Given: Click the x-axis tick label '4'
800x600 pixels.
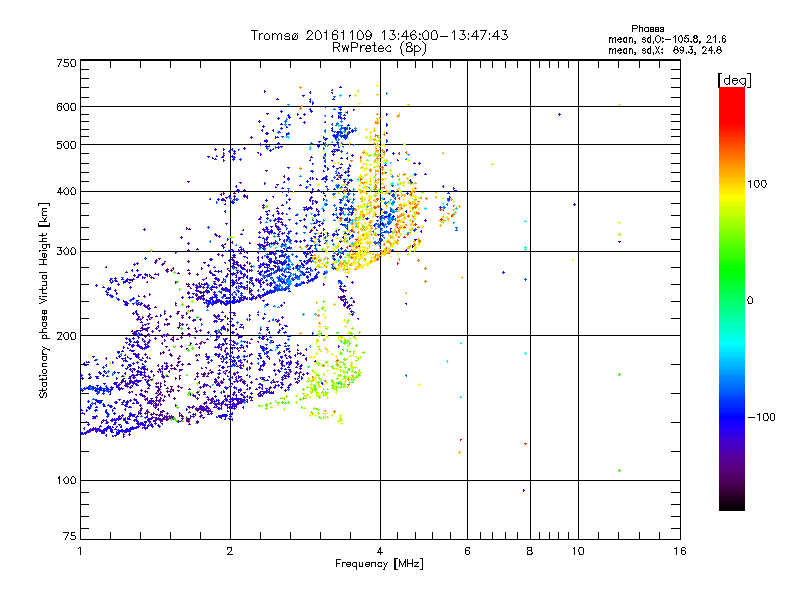Looking at the screenshot, I should 380,551.
